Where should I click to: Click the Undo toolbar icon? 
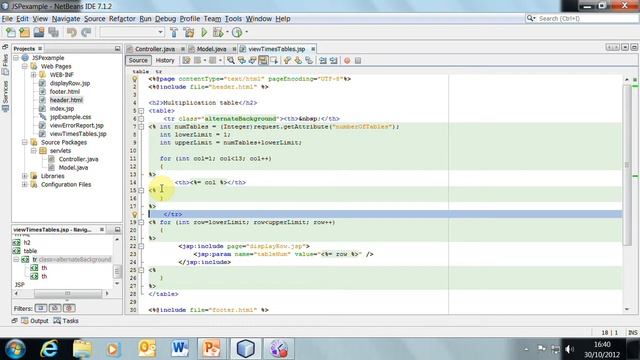pyautogui.click(x=72, y=32)
